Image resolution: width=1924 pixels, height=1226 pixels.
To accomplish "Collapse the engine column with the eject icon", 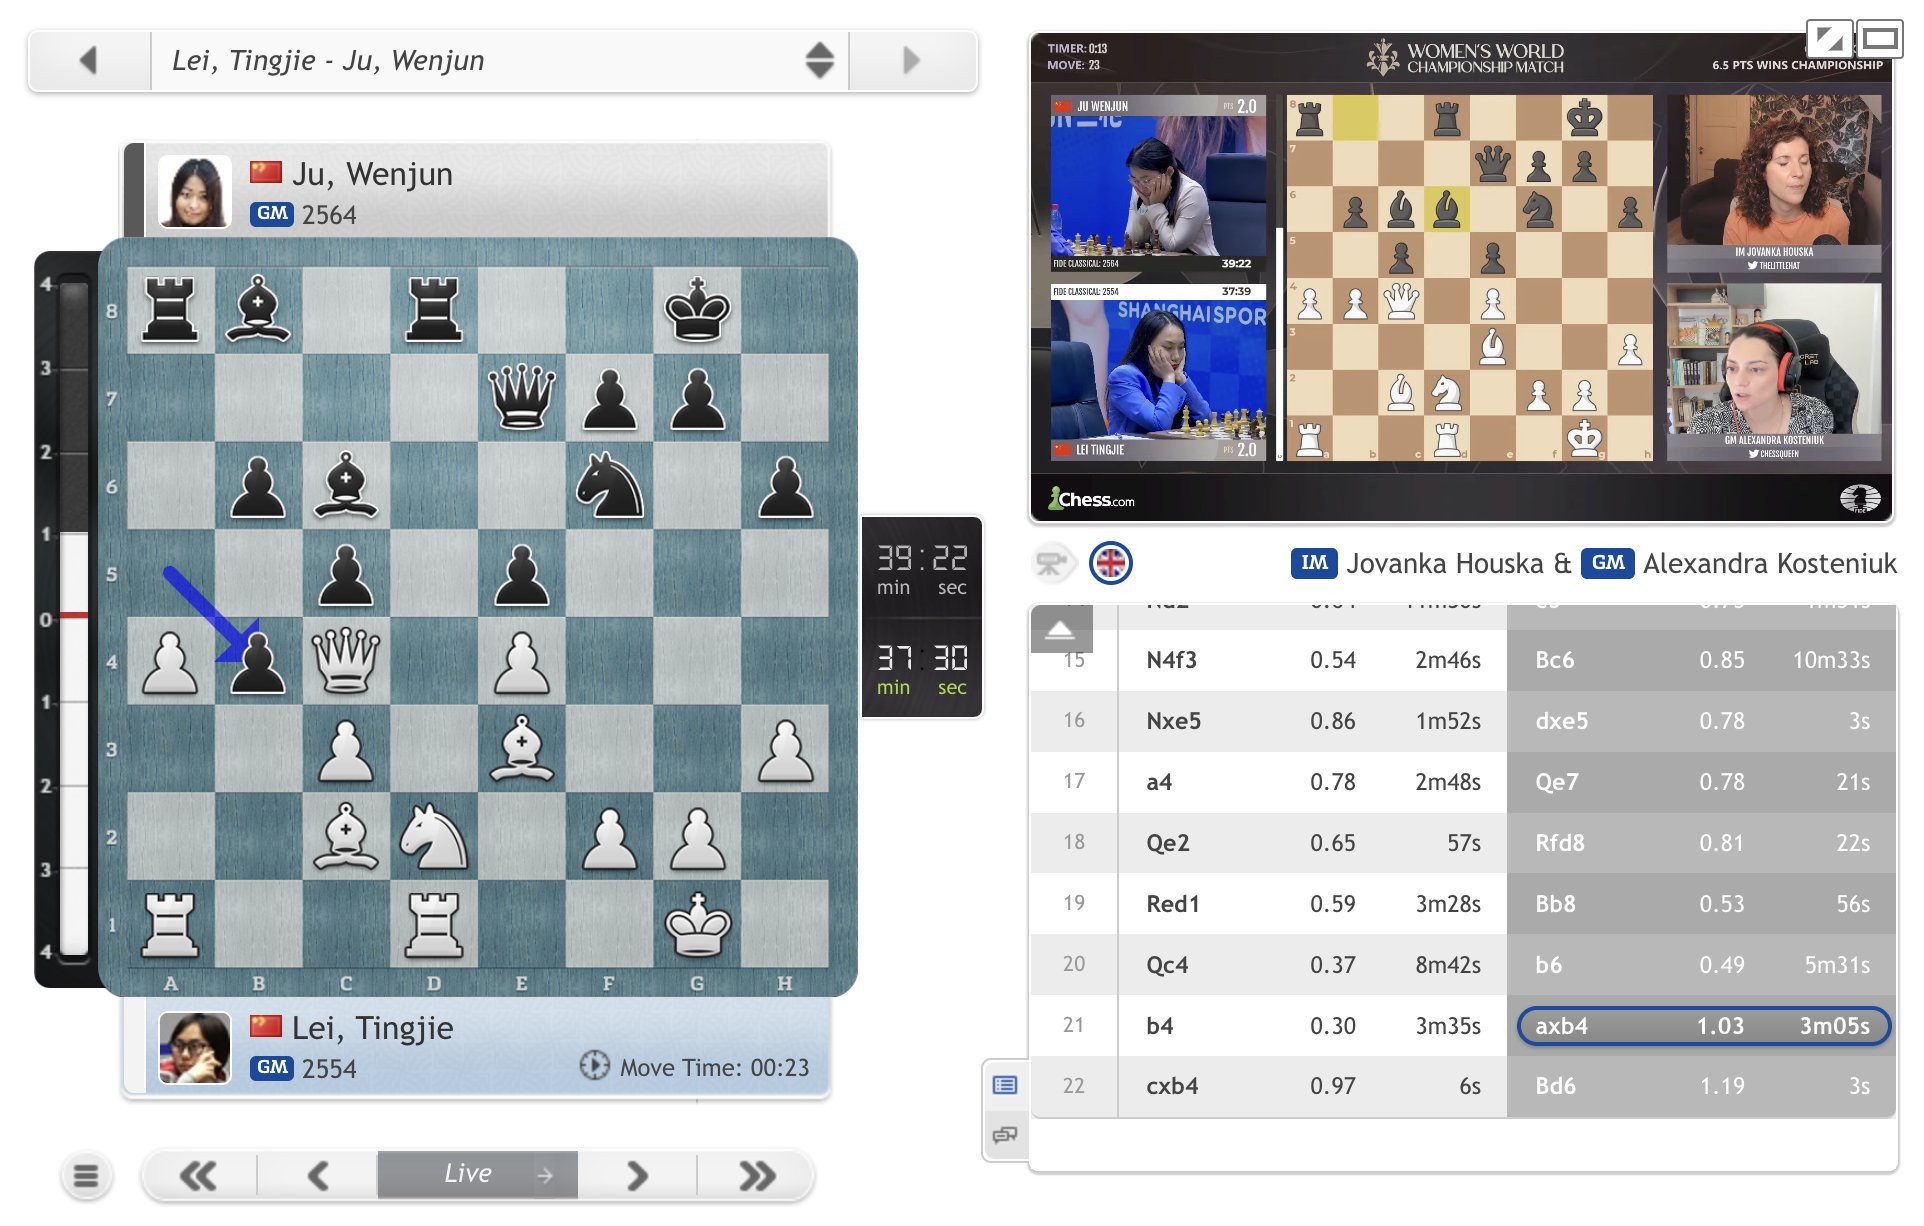I will click(1060, 630).
